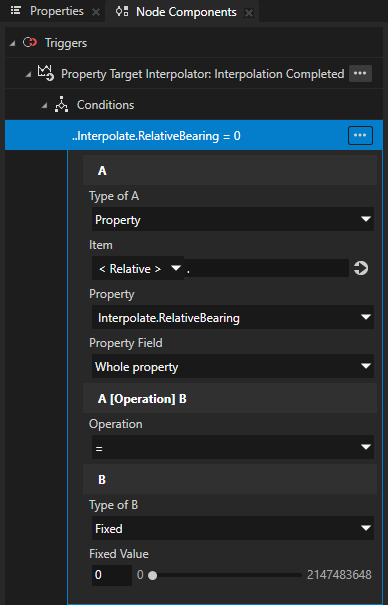
Task: Click the Fixed Value slider handle
Action: pyautogui.click(x=153, y=575)
